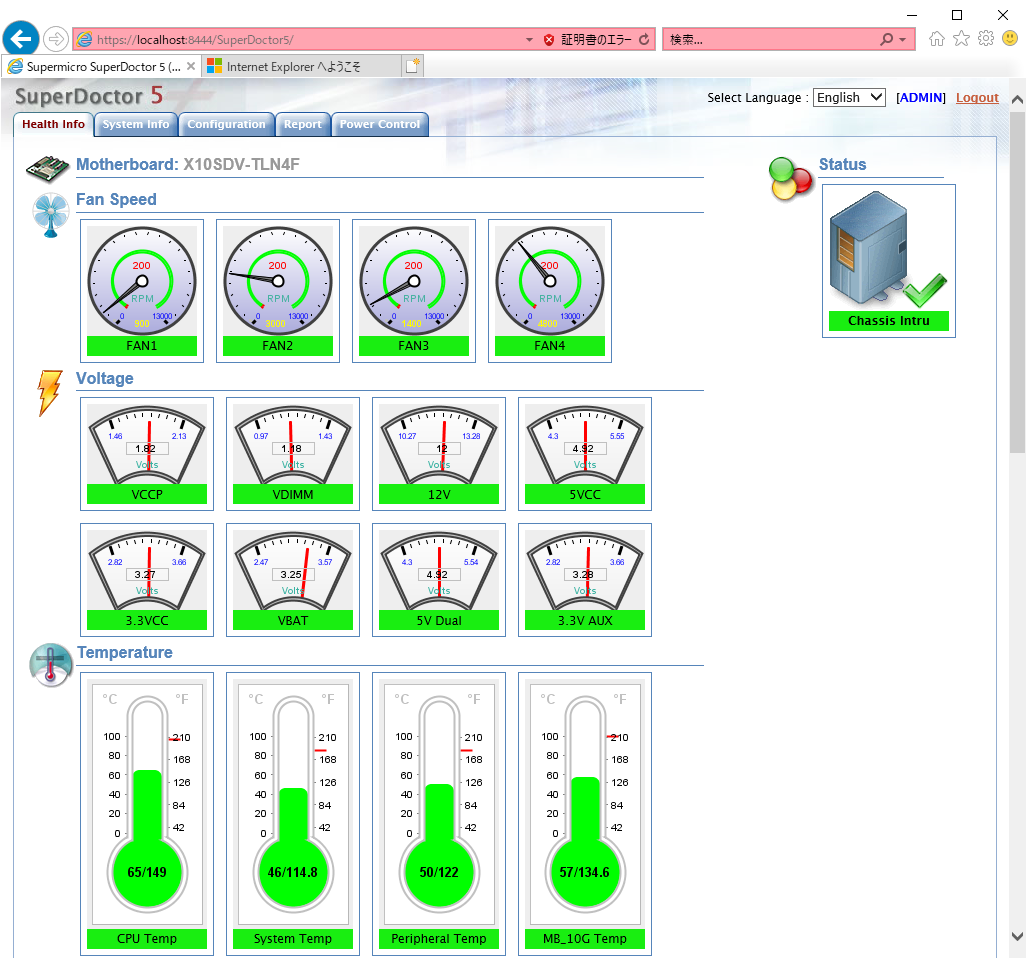Select the Health Info tab

[54, 124]
